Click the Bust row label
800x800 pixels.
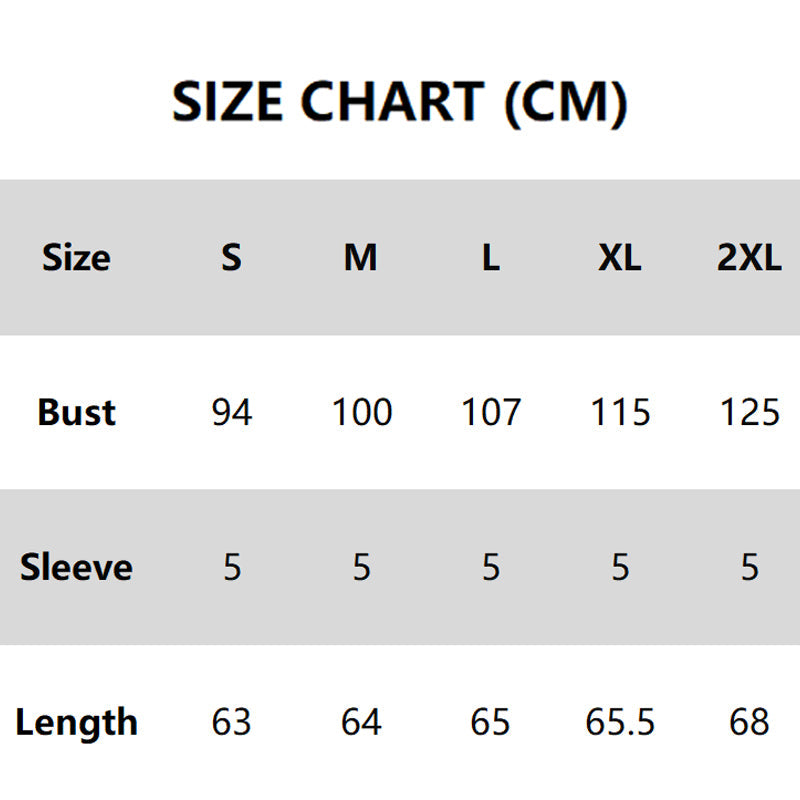[76, 412]
